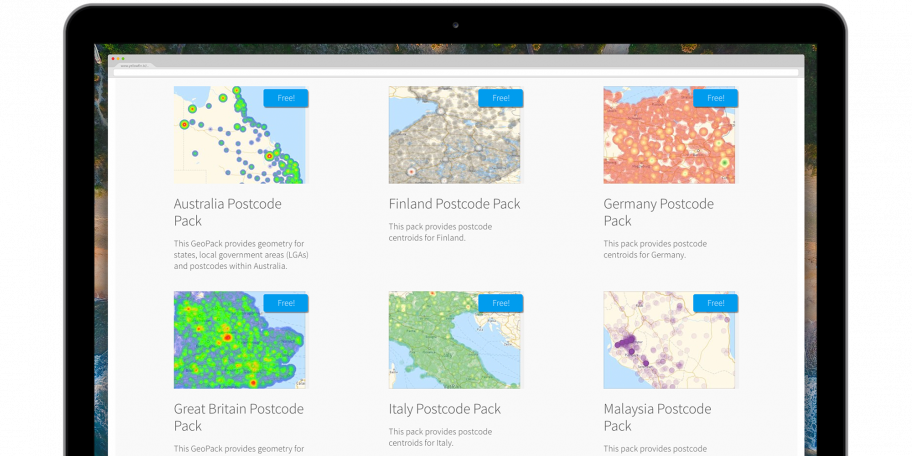Click the red close window dot

coord(113,59)
